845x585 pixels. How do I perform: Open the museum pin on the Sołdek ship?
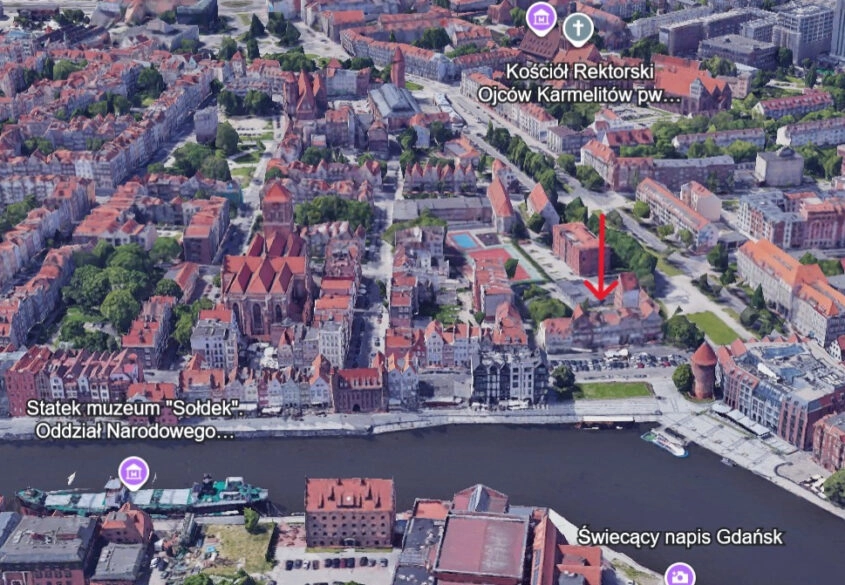pyautogui.click(x=133, y=471)
